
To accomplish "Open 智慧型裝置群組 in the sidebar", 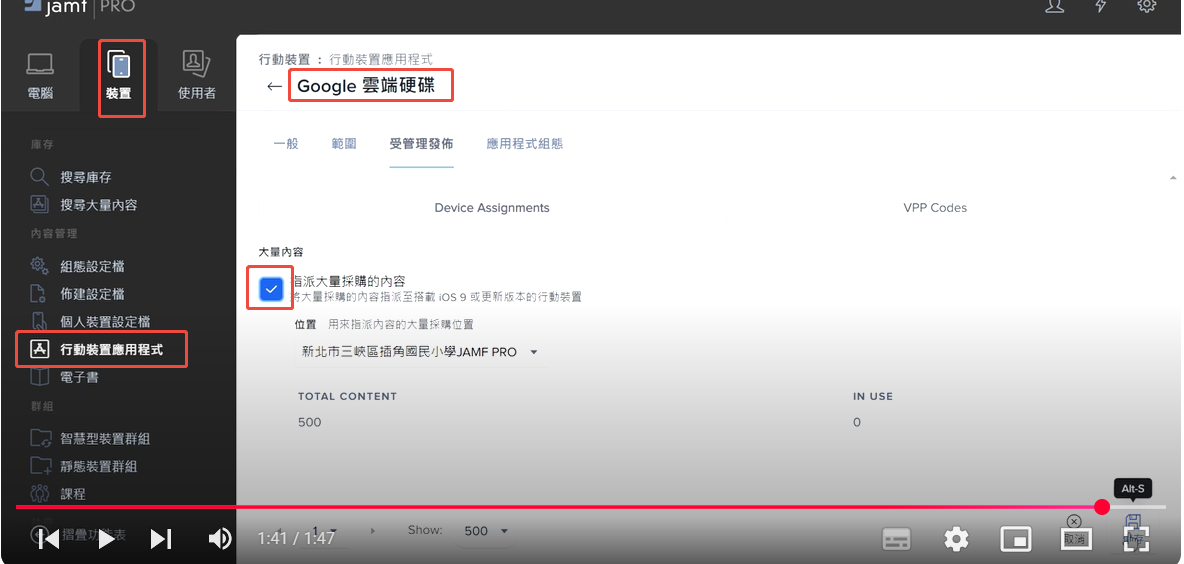I will click(105, 438).
